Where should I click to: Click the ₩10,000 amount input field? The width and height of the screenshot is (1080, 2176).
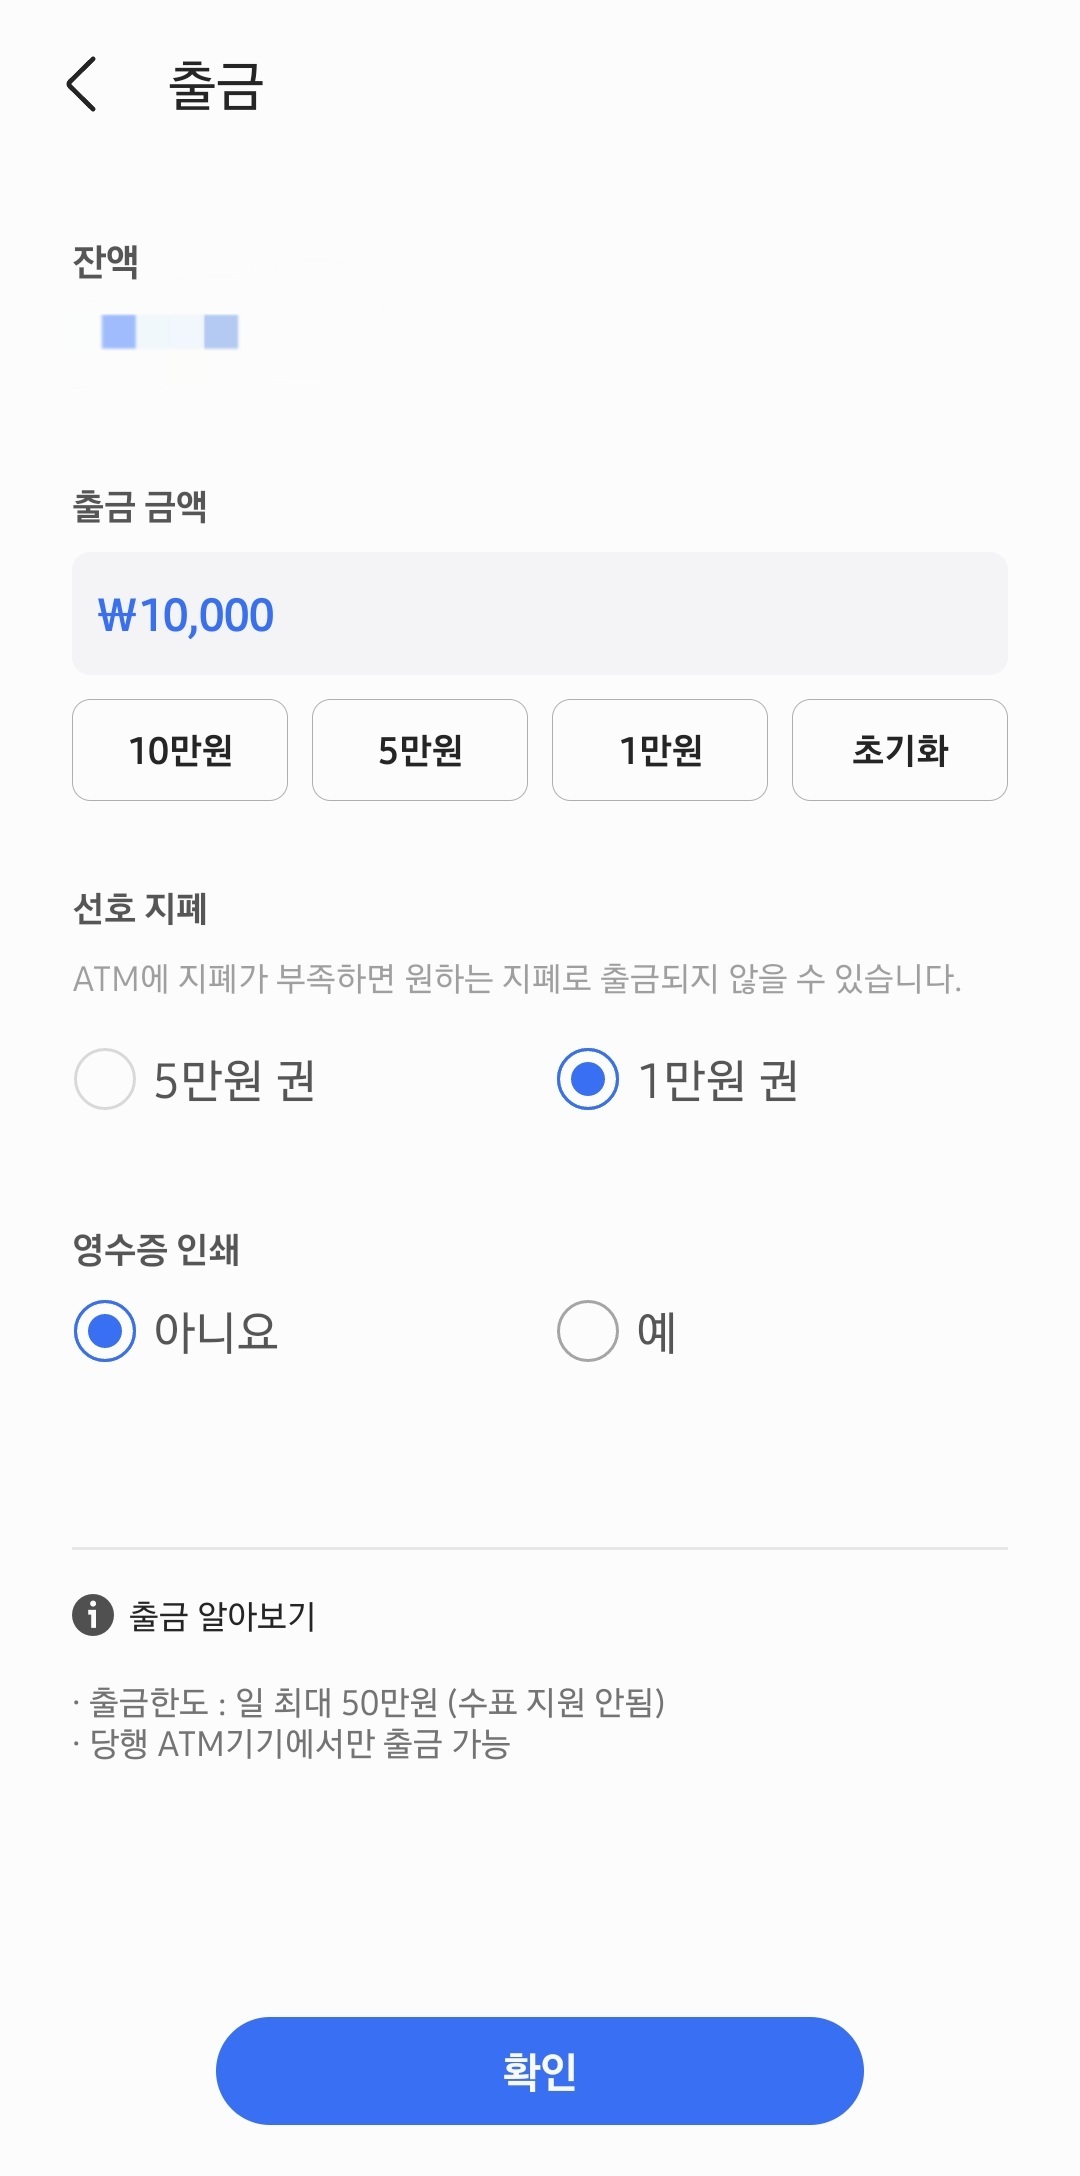point(540,614)
